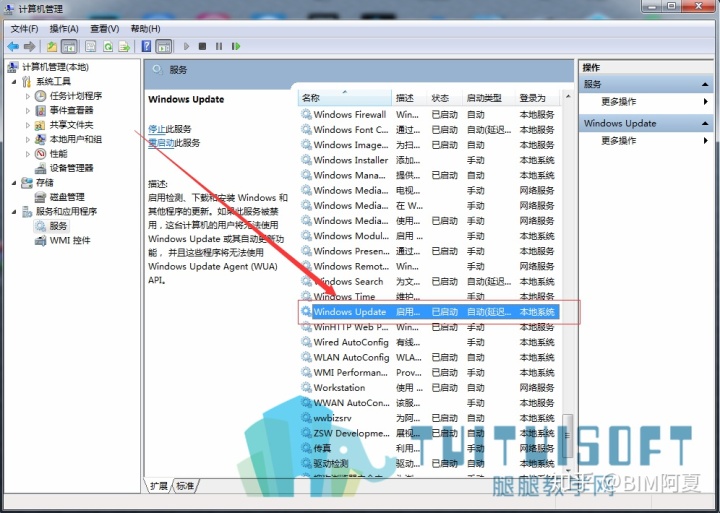The height and width of the screenshot is (513, 720).
Task: Open 更多操作 under Windows Update section
Action: coord(619,141)
